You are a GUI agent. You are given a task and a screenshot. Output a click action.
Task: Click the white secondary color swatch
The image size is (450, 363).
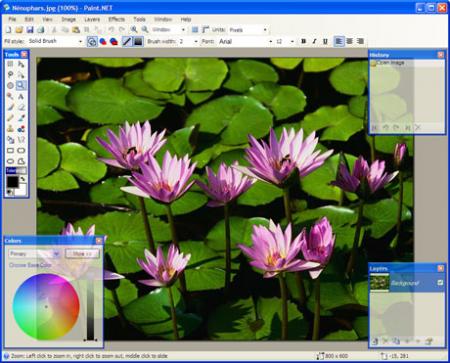pyautogui.click(x=22, y=190)
